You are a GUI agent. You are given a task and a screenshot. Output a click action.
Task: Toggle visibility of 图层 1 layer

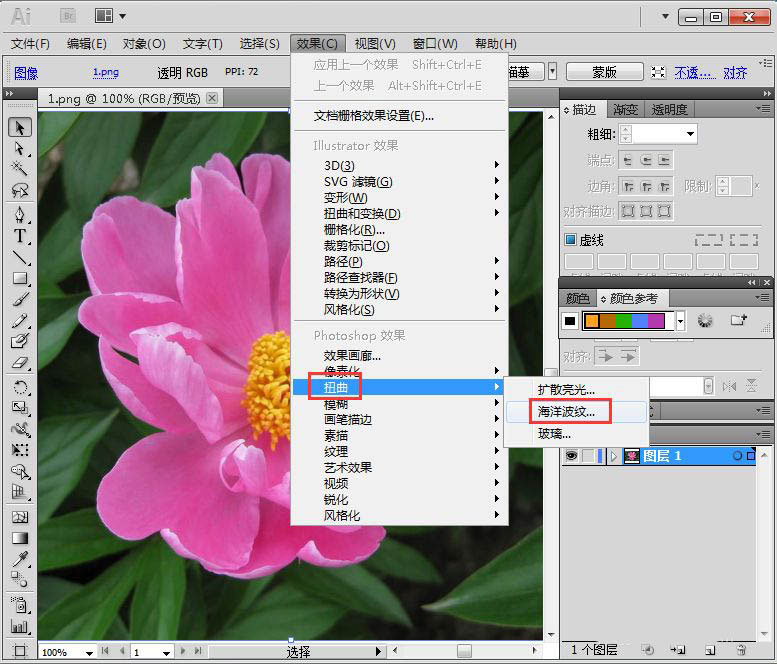[571, 455]
